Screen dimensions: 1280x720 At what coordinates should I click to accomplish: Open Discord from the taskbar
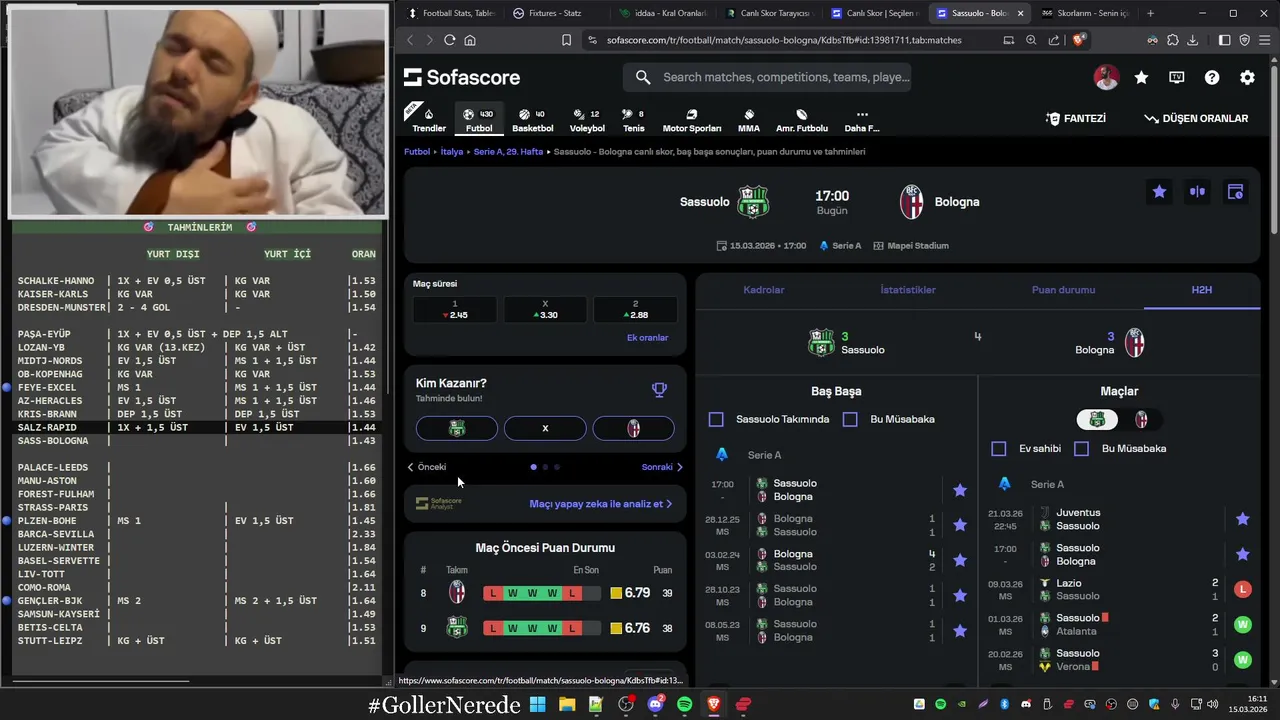point(655,705)
